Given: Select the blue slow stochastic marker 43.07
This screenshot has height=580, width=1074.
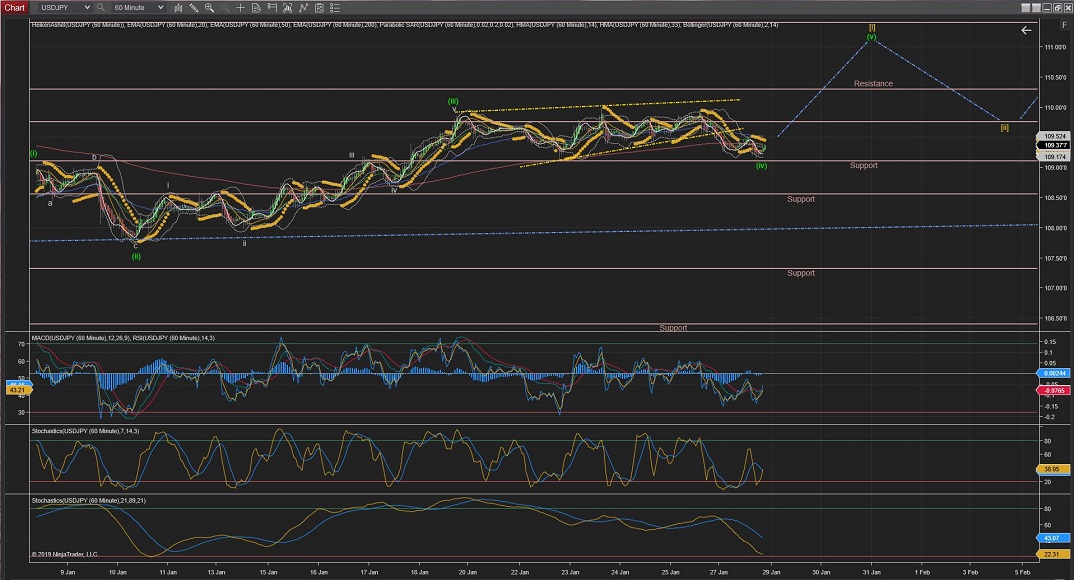Looking at the screenshot, I should click(1052, 538).
